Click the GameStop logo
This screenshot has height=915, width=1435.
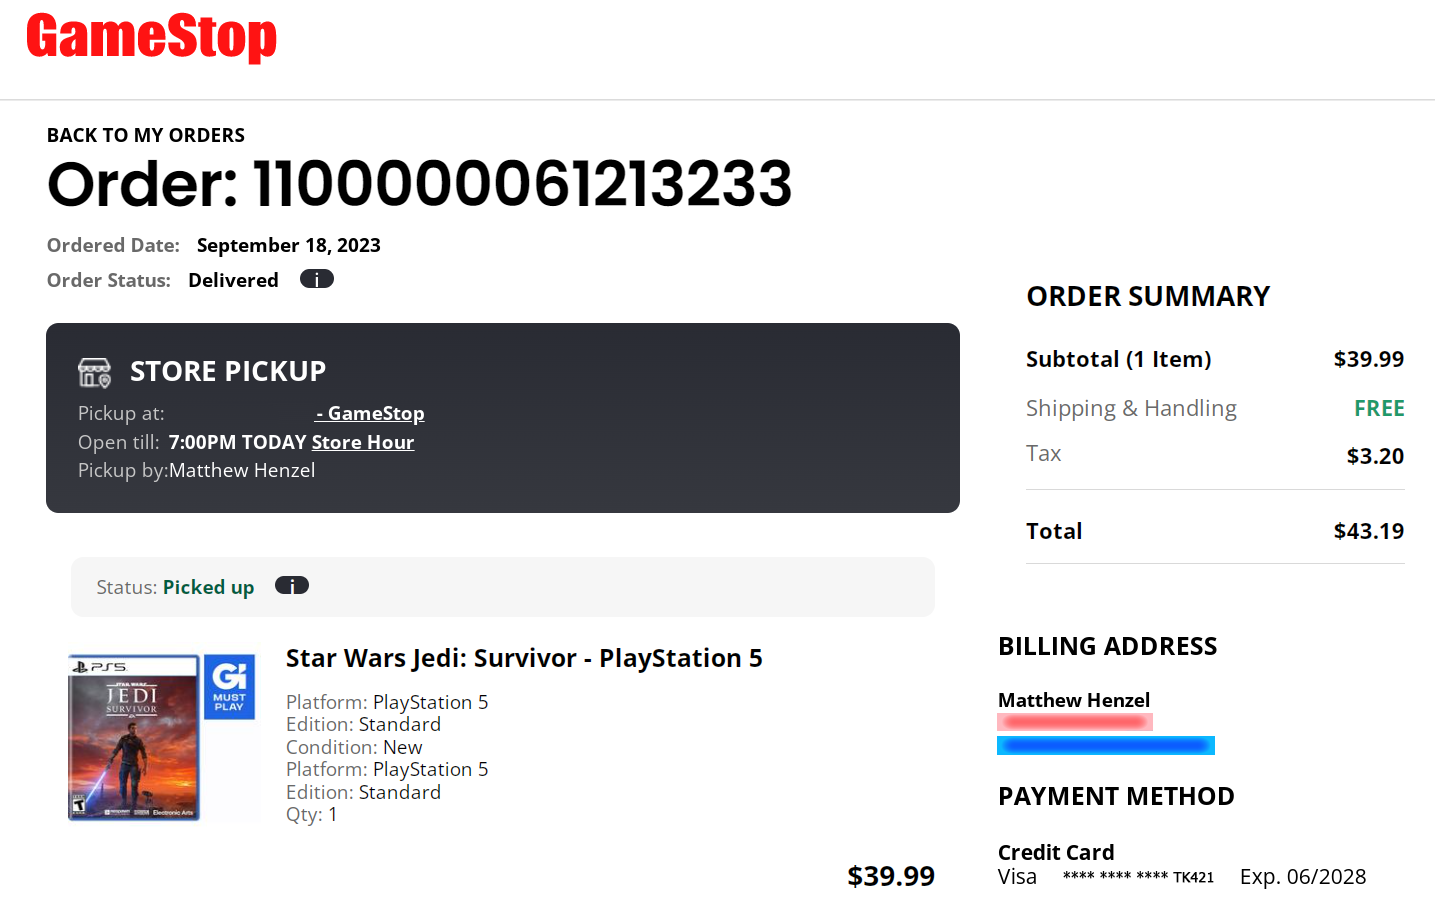coord(151,38)
